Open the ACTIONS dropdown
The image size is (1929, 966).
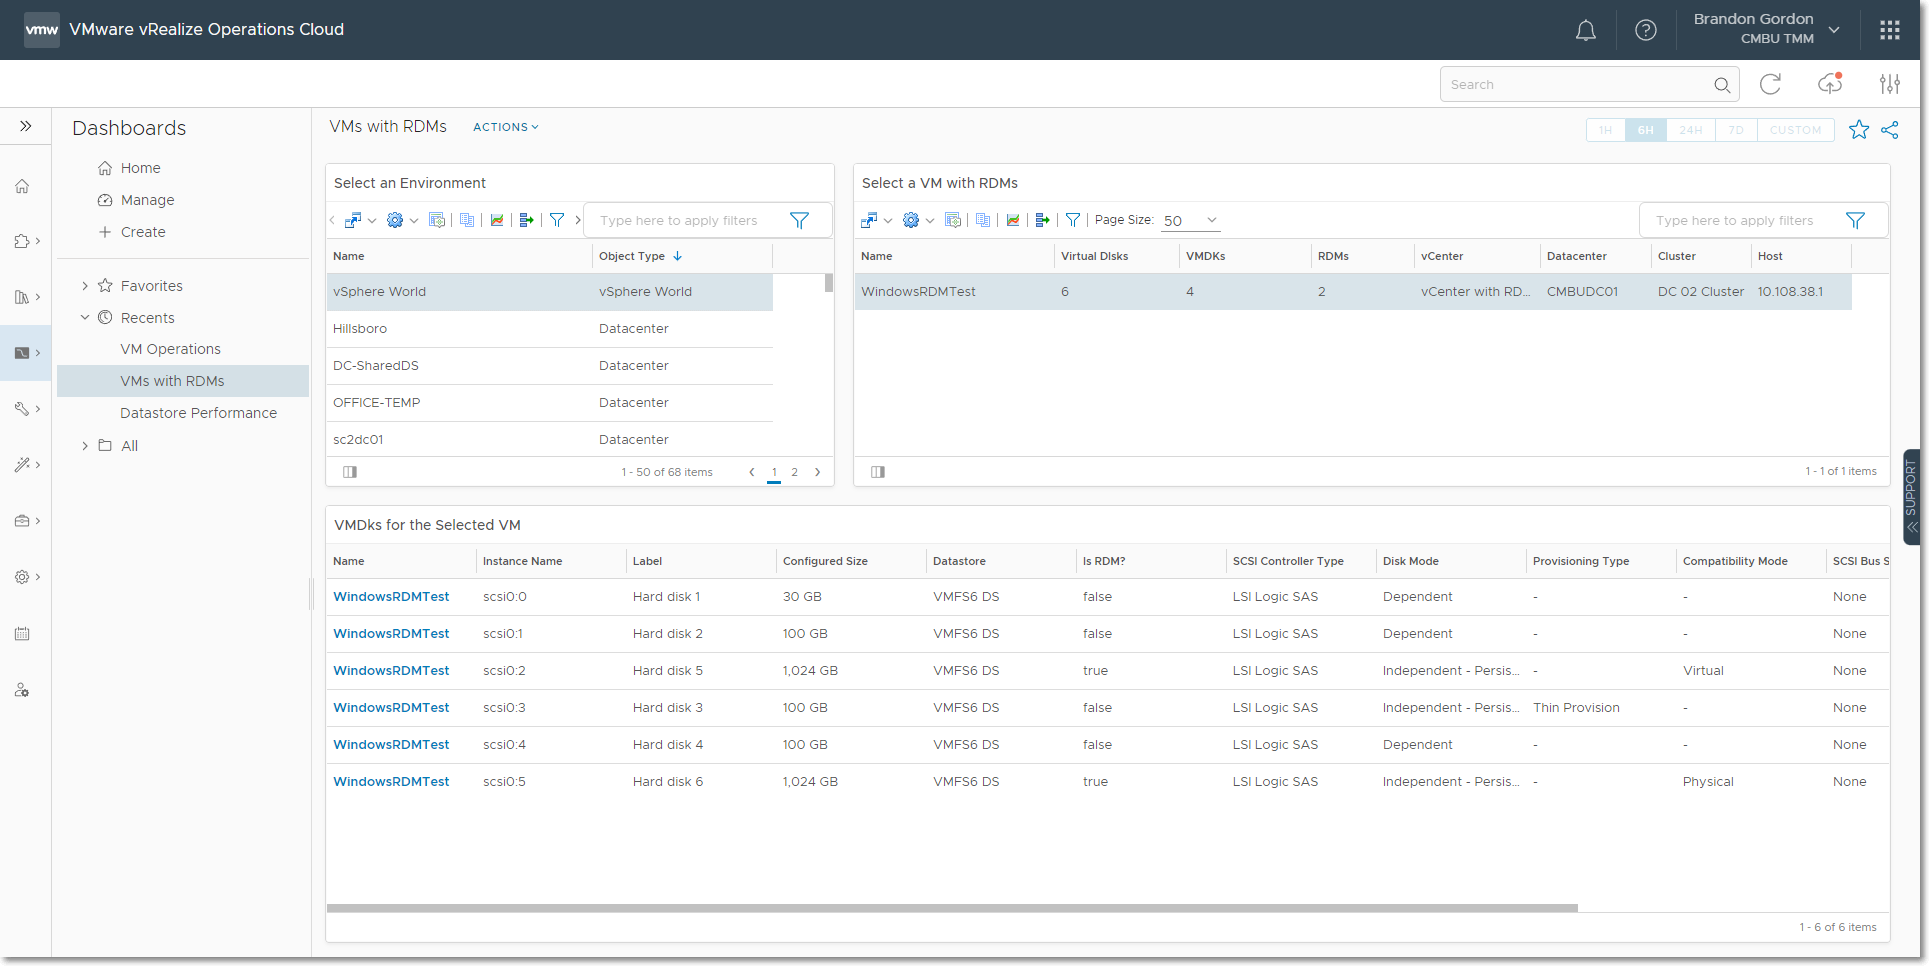click(x=506, y=127)
